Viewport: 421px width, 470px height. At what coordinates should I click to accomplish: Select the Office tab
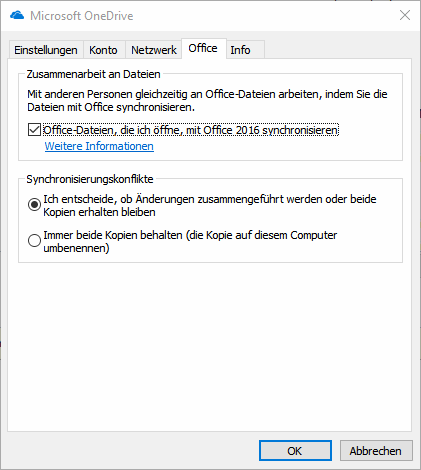click(203, 49)
